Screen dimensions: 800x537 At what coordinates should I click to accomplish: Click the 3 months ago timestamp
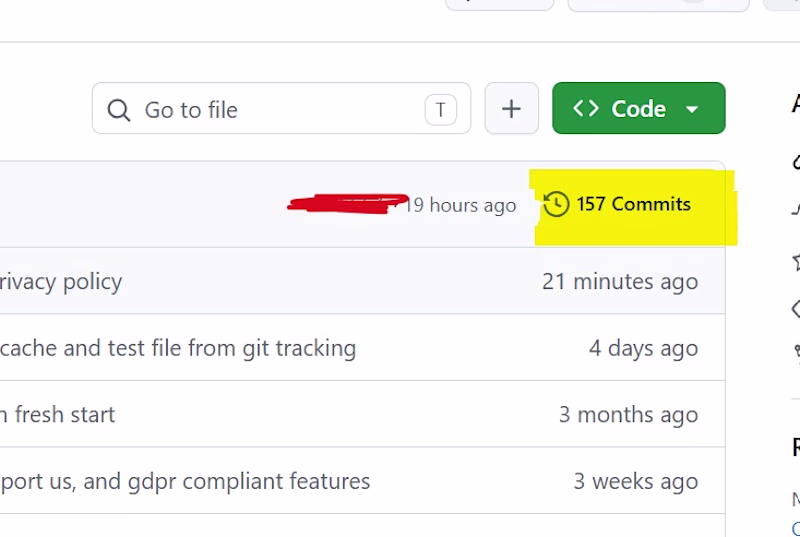(629, 415)
